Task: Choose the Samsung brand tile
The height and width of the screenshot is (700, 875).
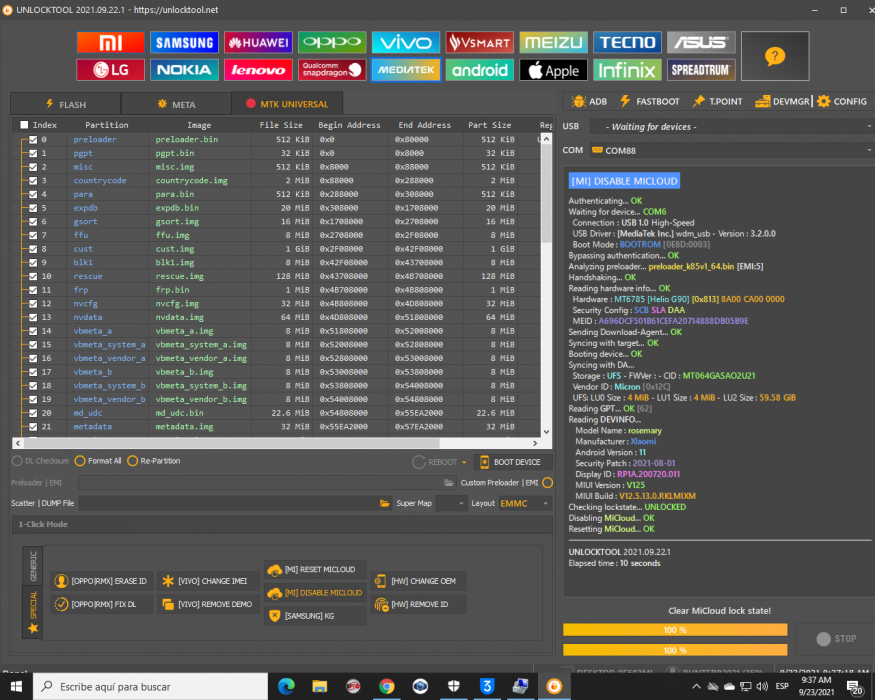Action: [x=184, y=43]
